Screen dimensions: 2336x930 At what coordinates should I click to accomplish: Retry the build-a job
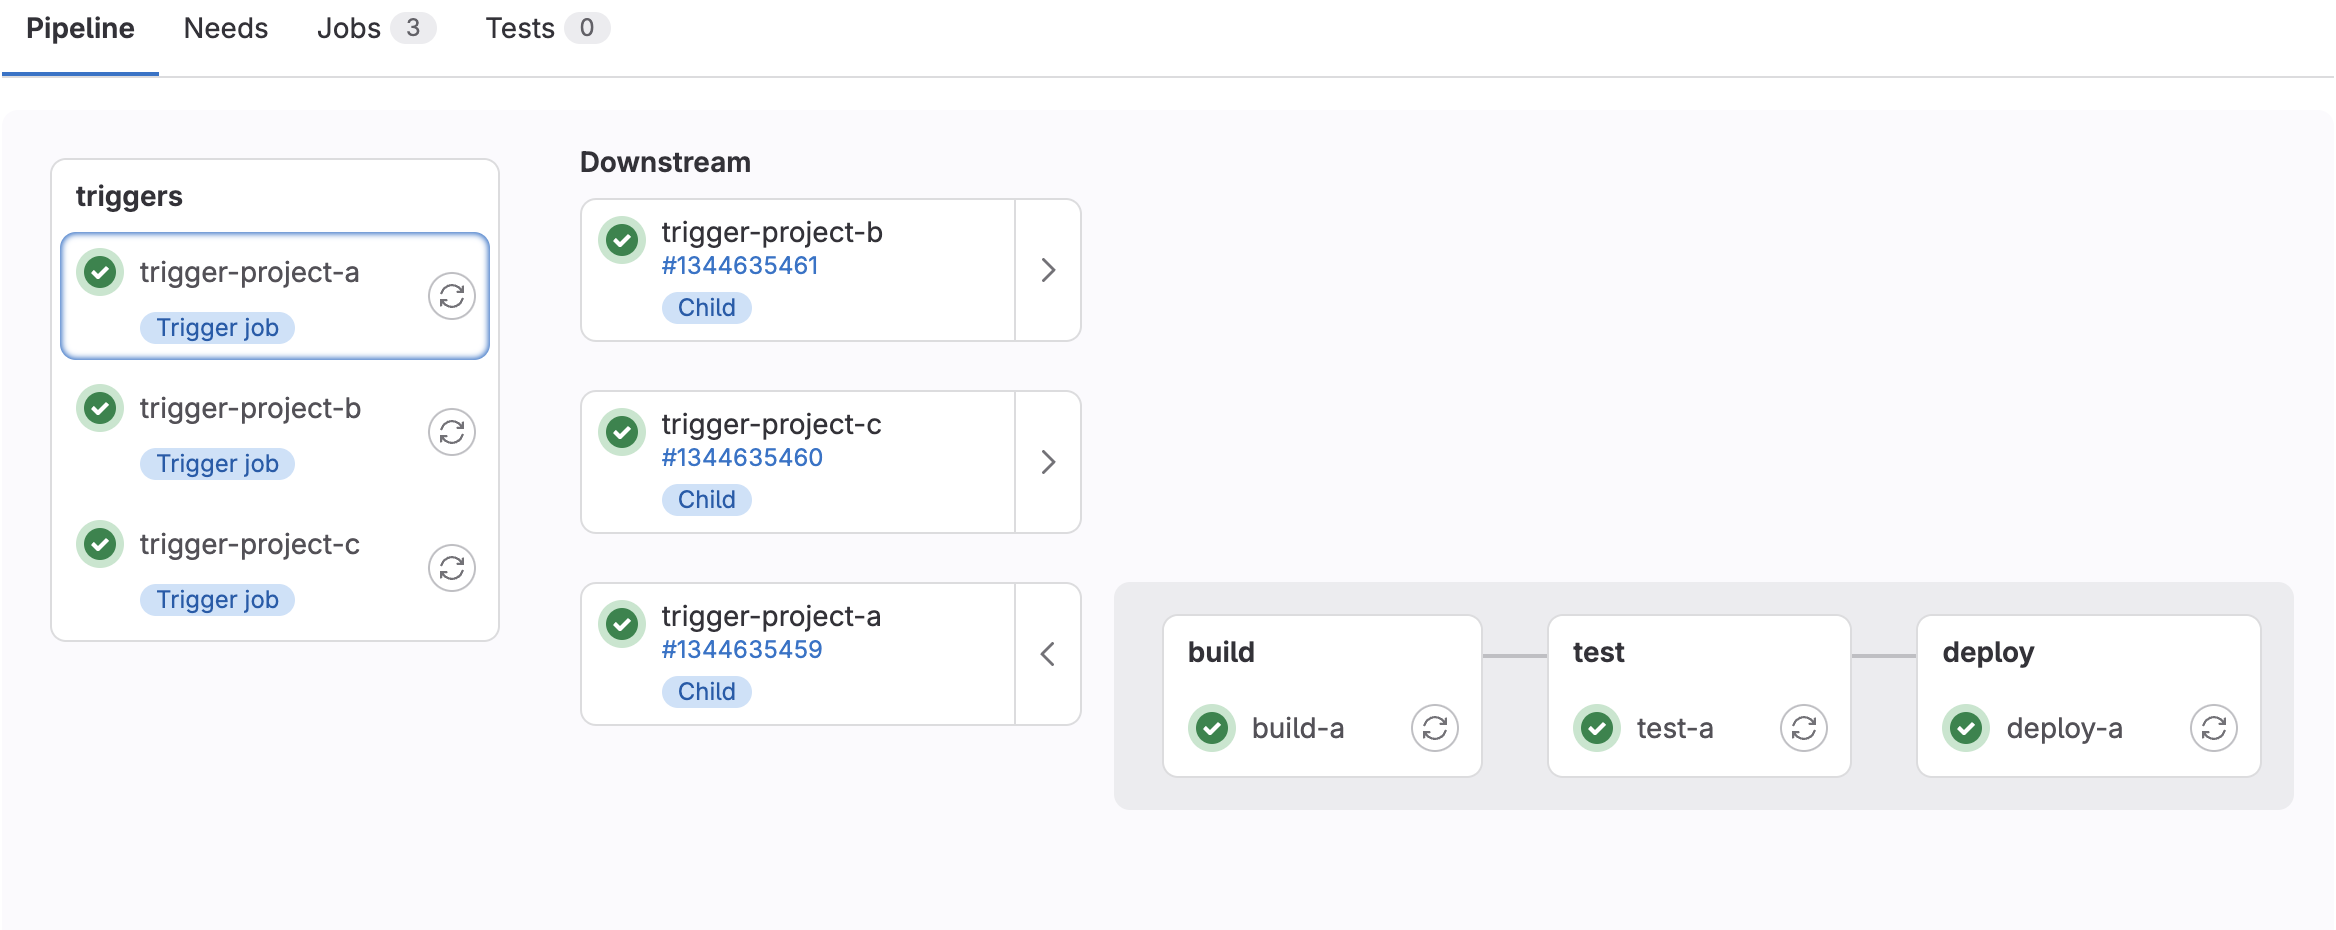(x=1435, y=728)
